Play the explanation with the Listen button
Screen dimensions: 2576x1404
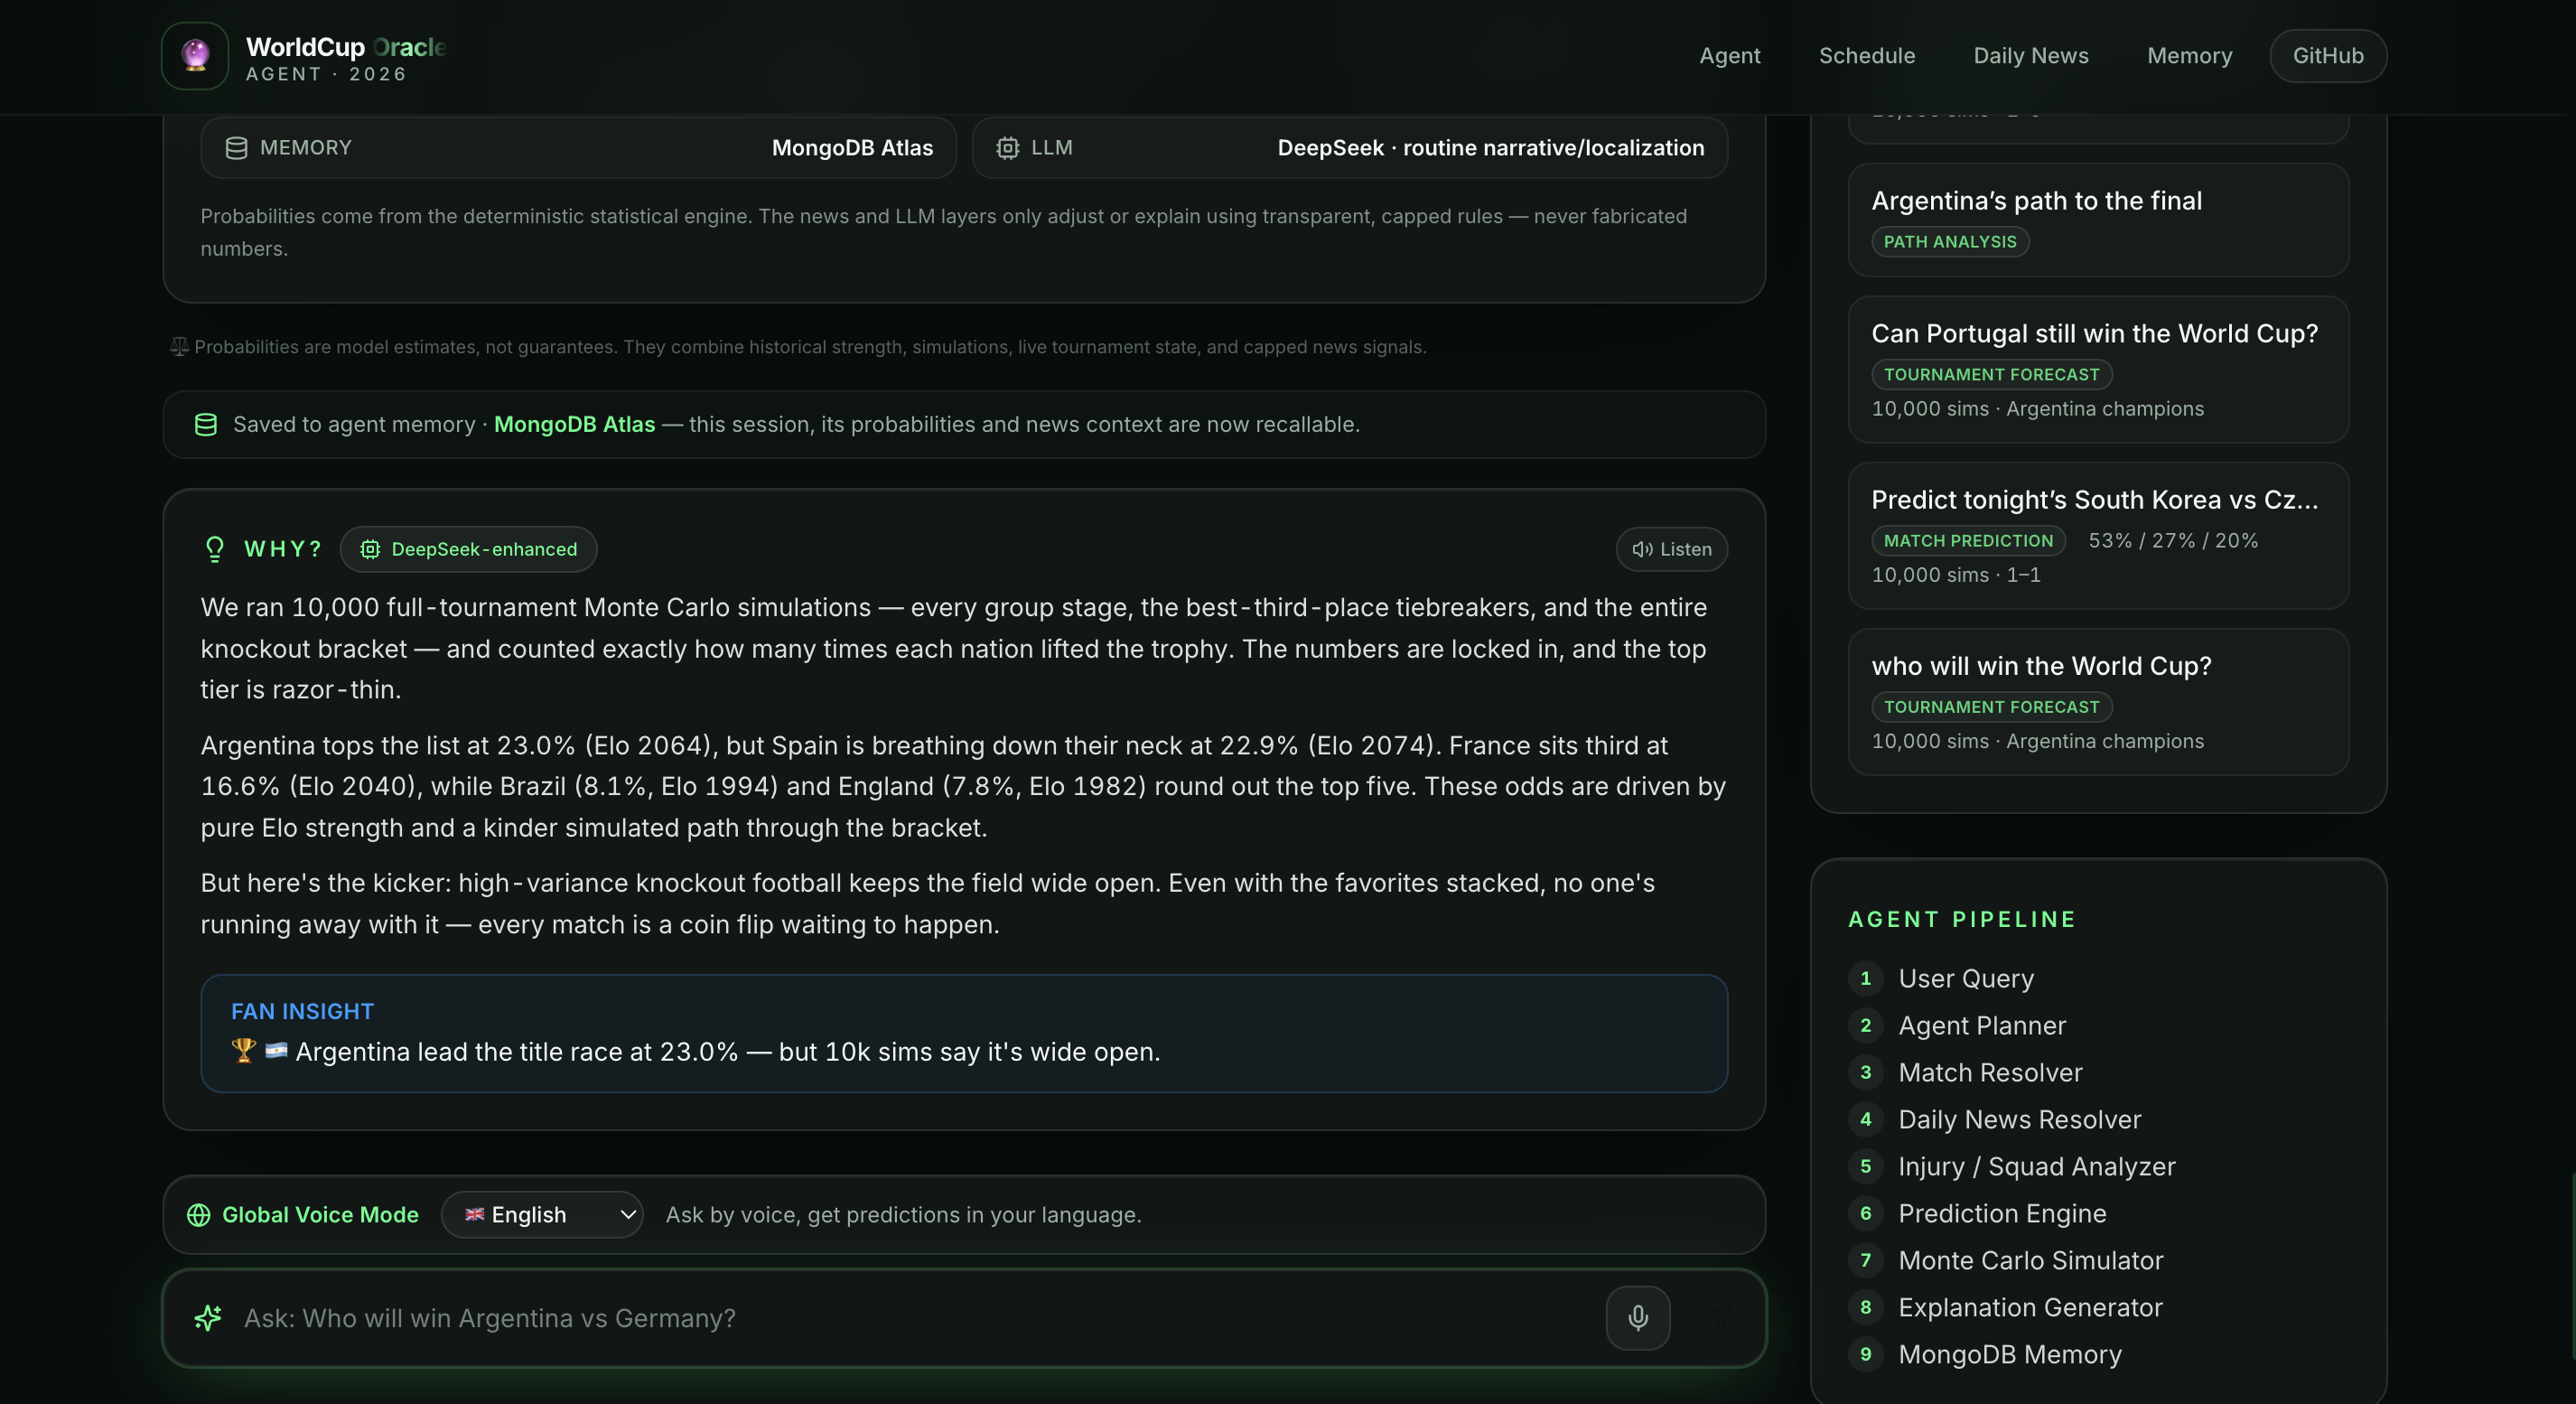(x=1672, y=549)
